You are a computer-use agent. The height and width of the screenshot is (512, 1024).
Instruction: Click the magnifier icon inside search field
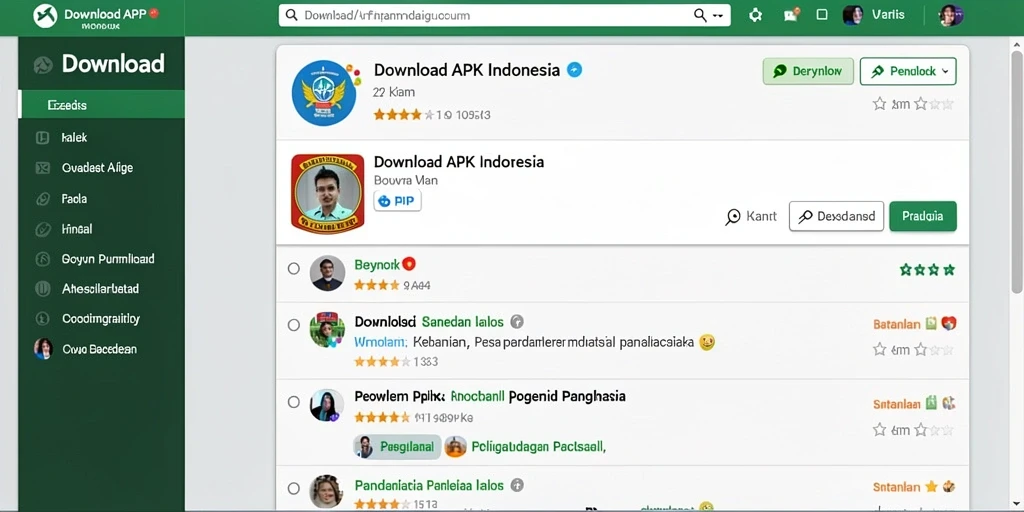(x=292, y=15)
